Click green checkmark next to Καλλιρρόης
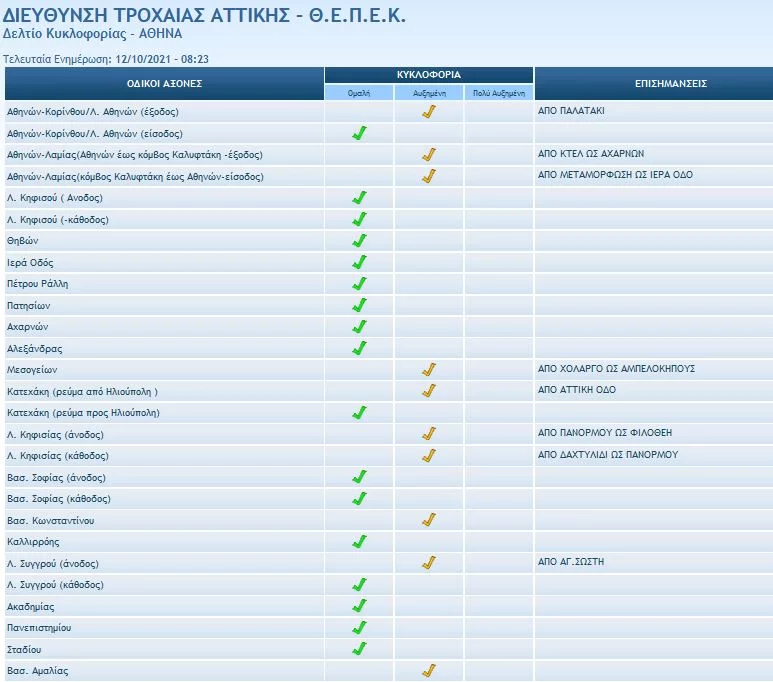Viewport: 773px width, 682px height. click(x=359, y=541)
